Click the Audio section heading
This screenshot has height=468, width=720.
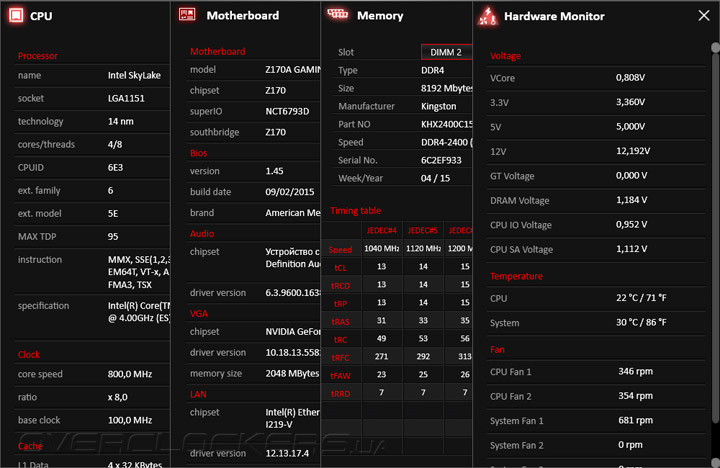202,234
